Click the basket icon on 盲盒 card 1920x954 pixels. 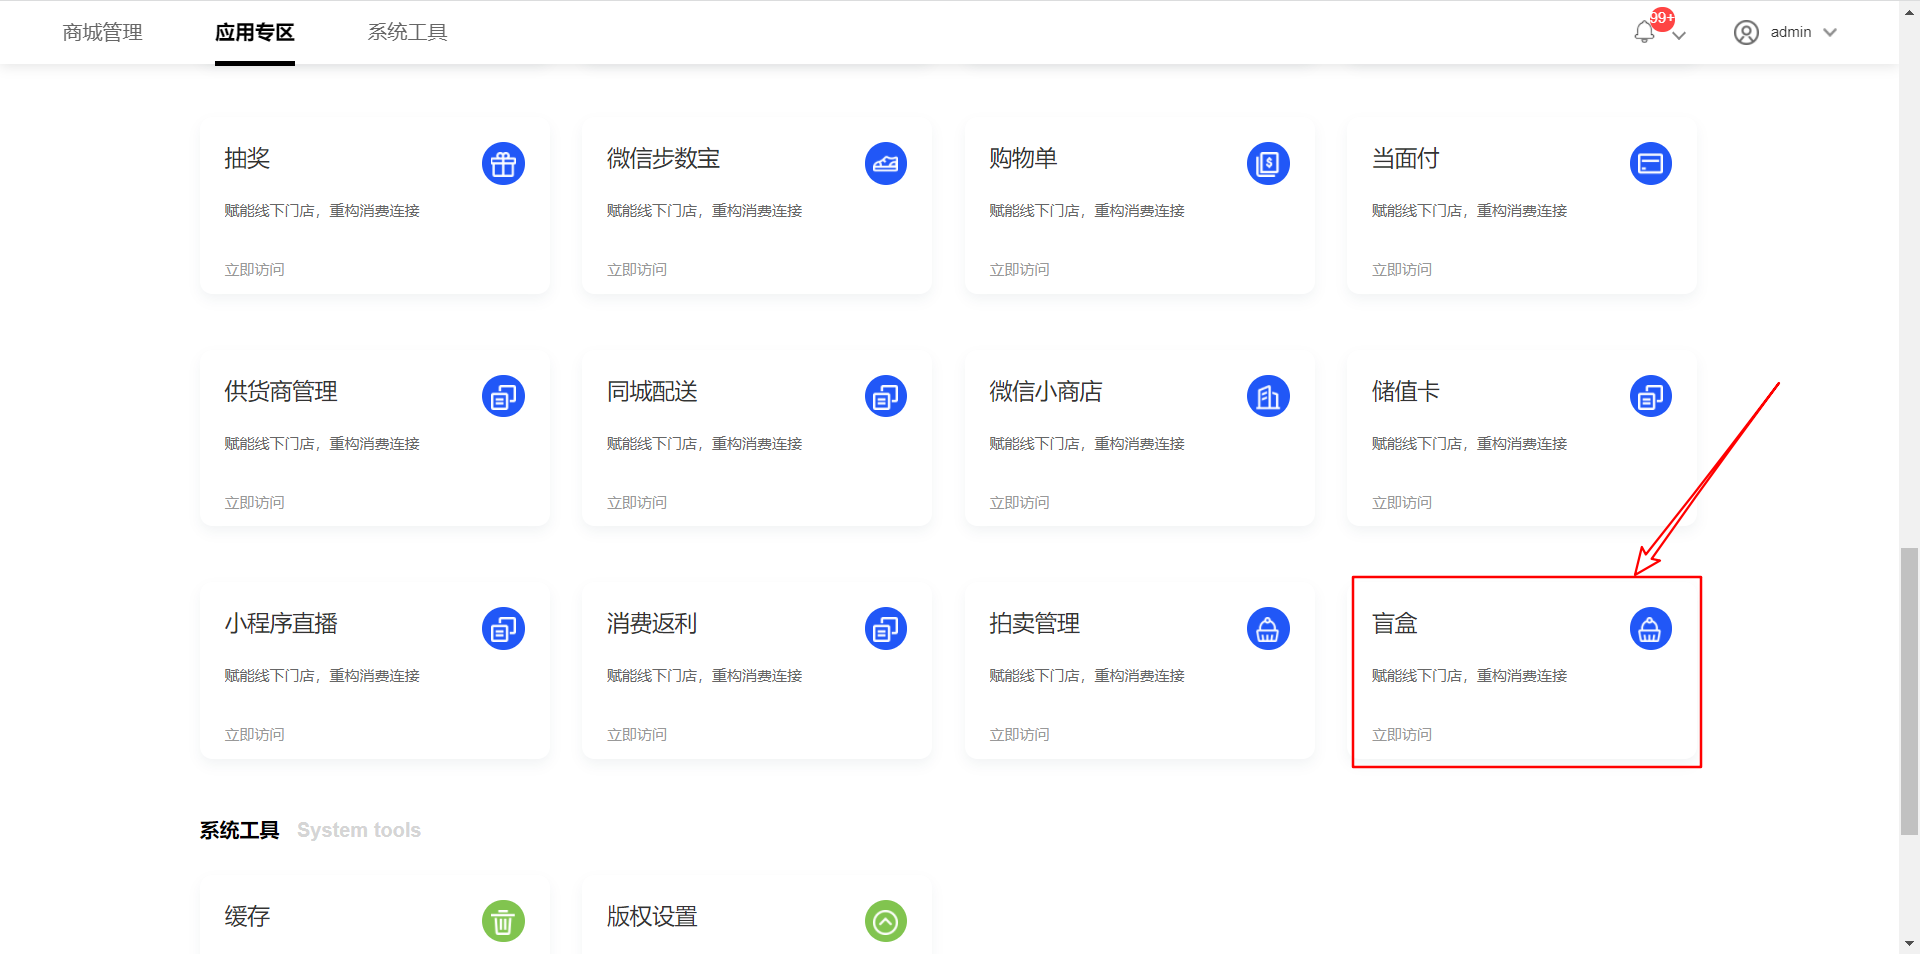(1651, 629)
